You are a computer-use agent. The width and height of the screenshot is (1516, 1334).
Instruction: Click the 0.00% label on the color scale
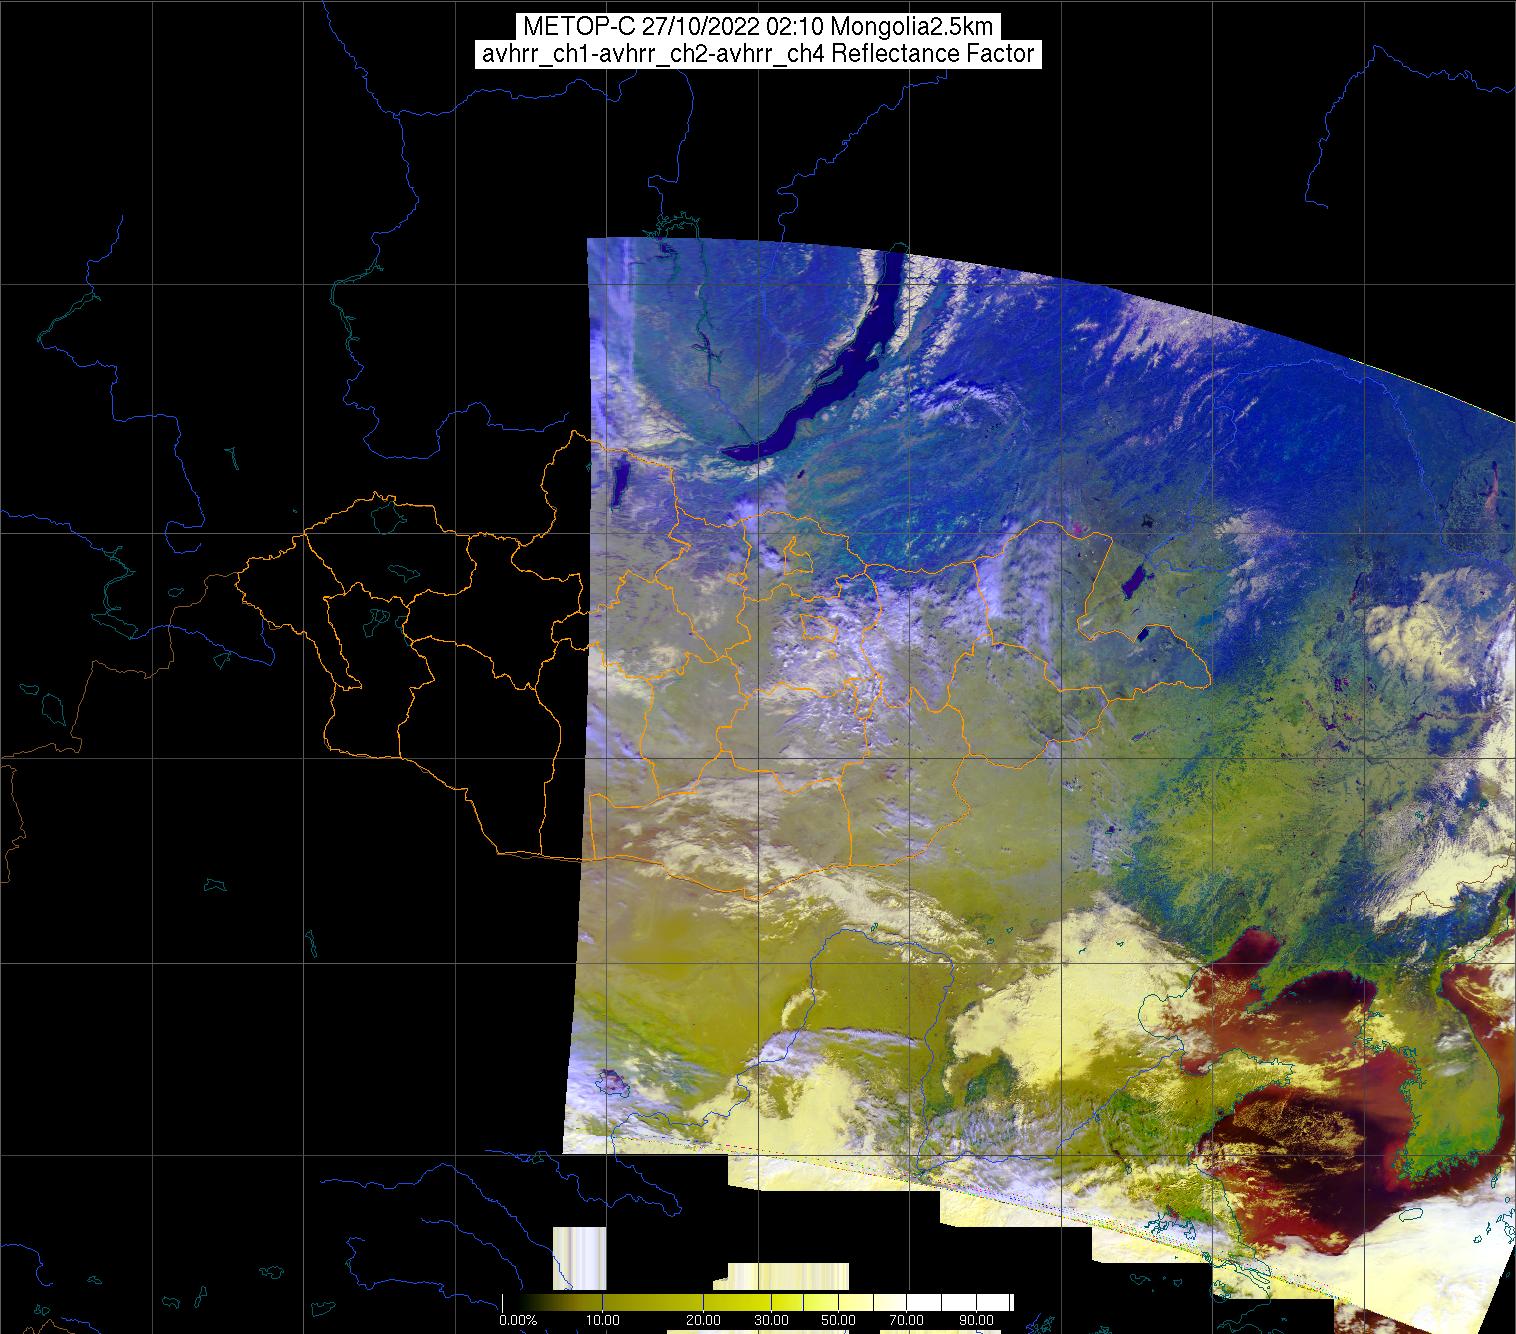coord(518,1321)
